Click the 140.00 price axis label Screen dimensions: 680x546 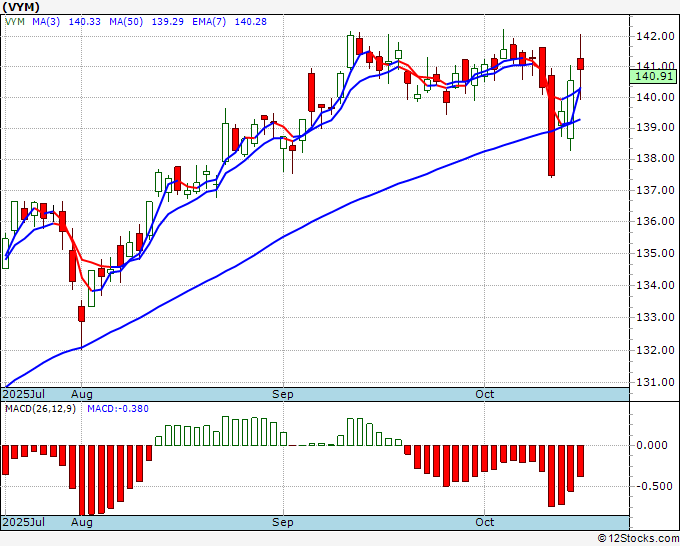[x=655, y=97]
